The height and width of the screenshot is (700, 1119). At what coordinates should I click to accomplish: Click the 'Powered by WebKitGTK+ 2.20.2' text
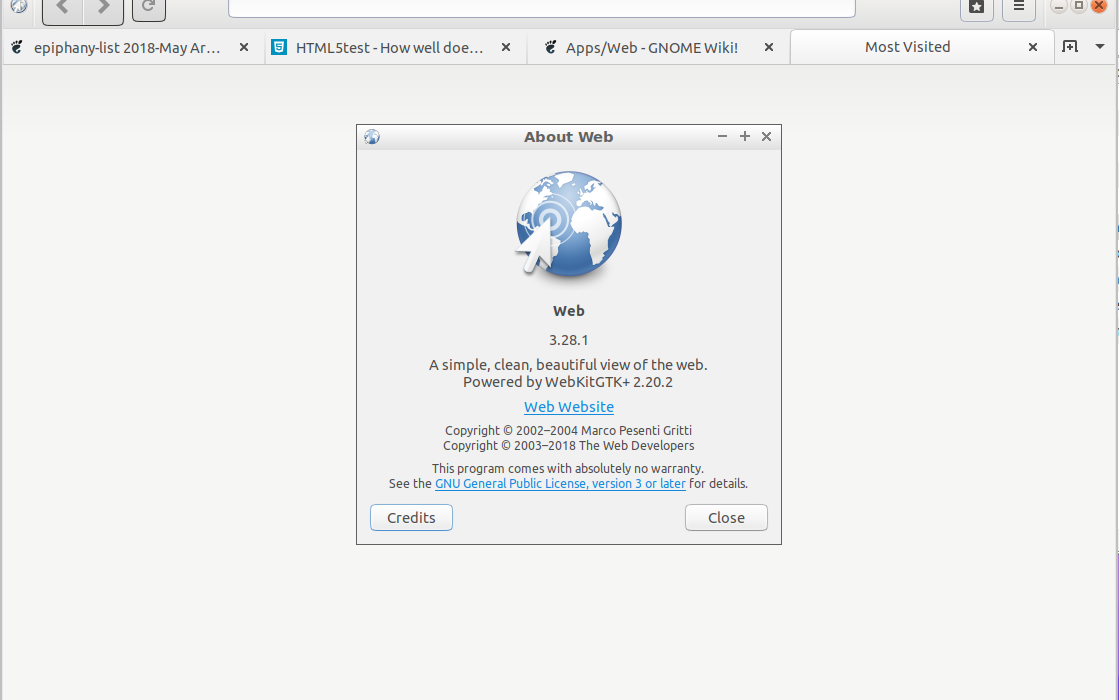pos(568,382)
